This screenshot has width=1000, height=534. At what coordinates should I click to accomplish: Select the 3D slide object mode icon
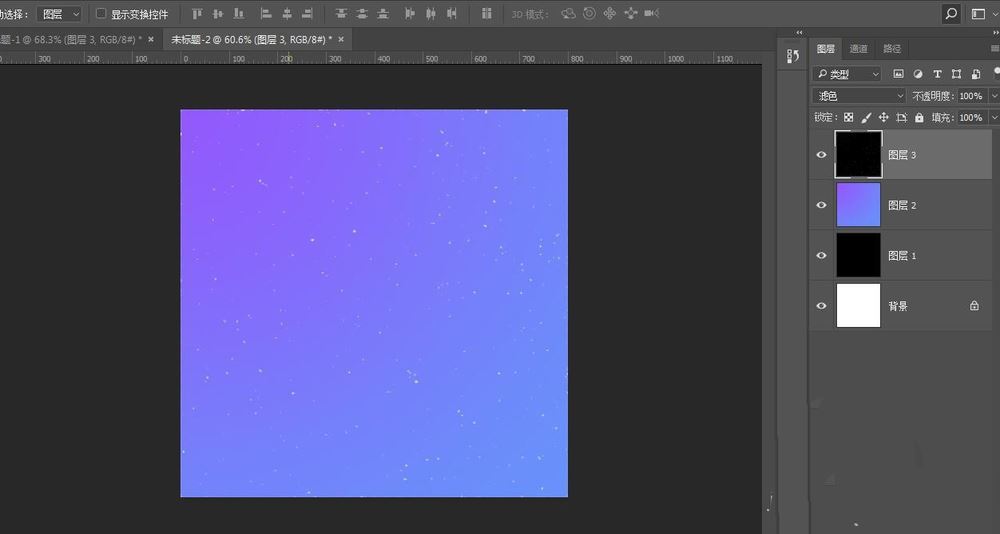click(x=631, y=13)
